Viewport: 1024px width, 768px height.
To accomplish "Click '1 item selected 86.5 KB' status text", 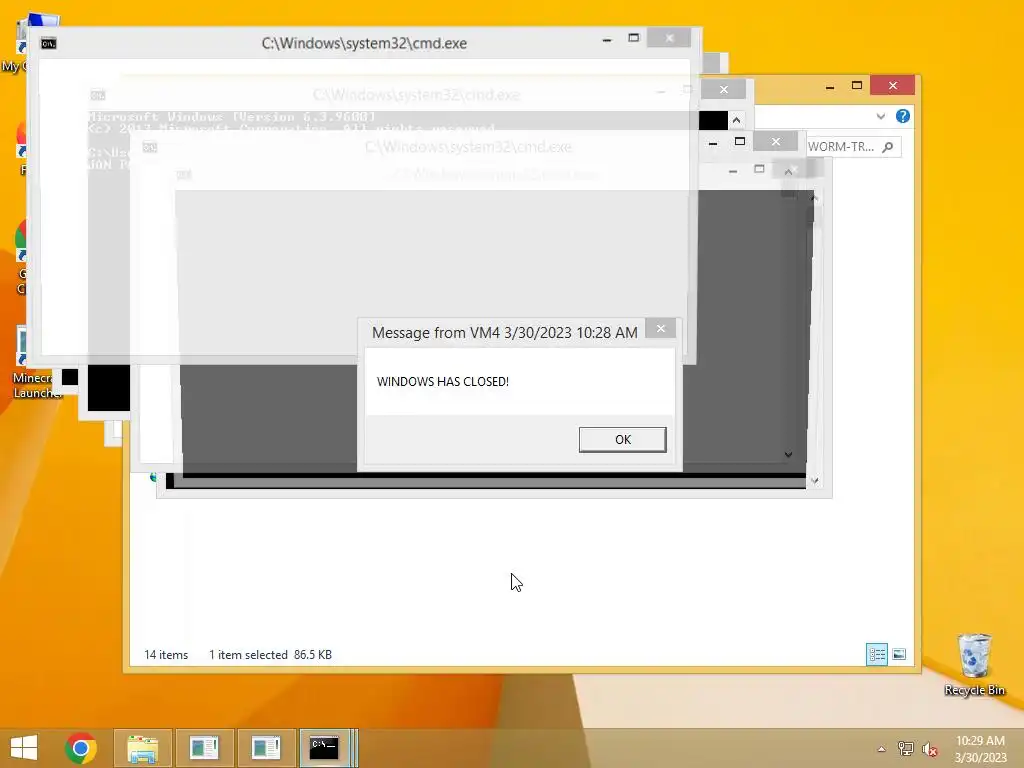I will point(270,654).
